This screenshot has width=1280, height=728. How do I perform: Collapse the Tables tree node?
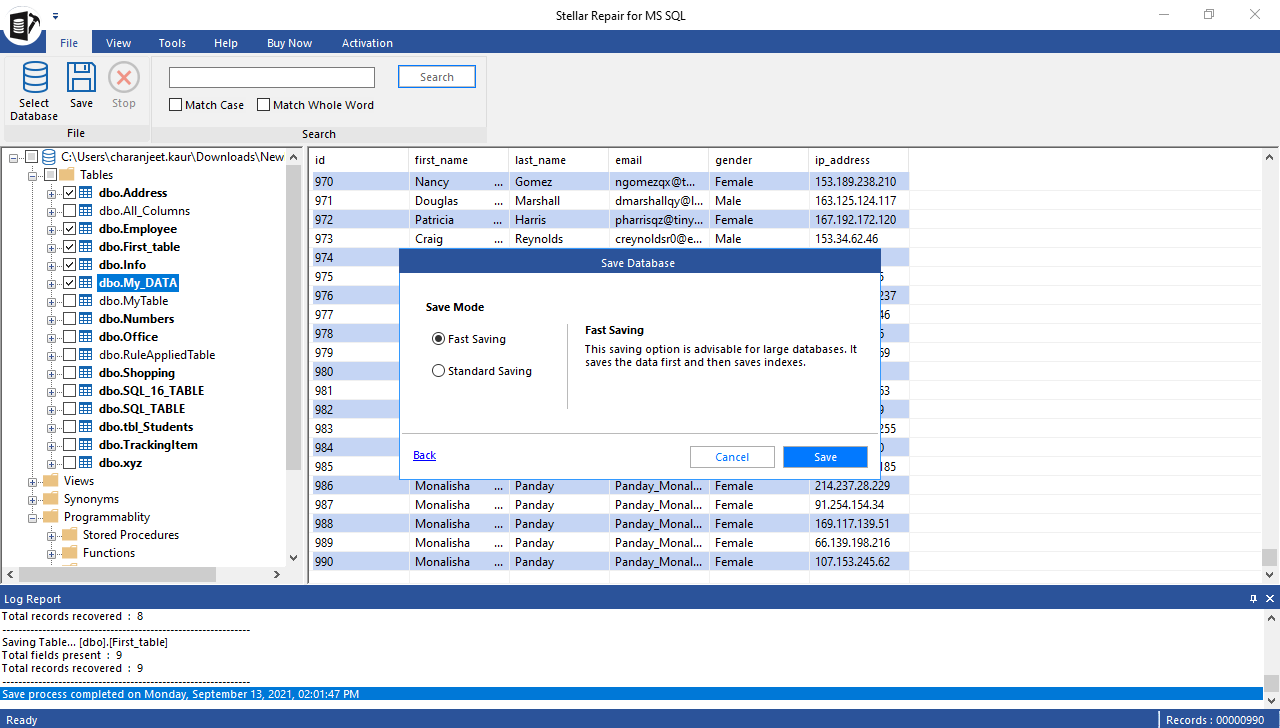(x=32, y=175)
